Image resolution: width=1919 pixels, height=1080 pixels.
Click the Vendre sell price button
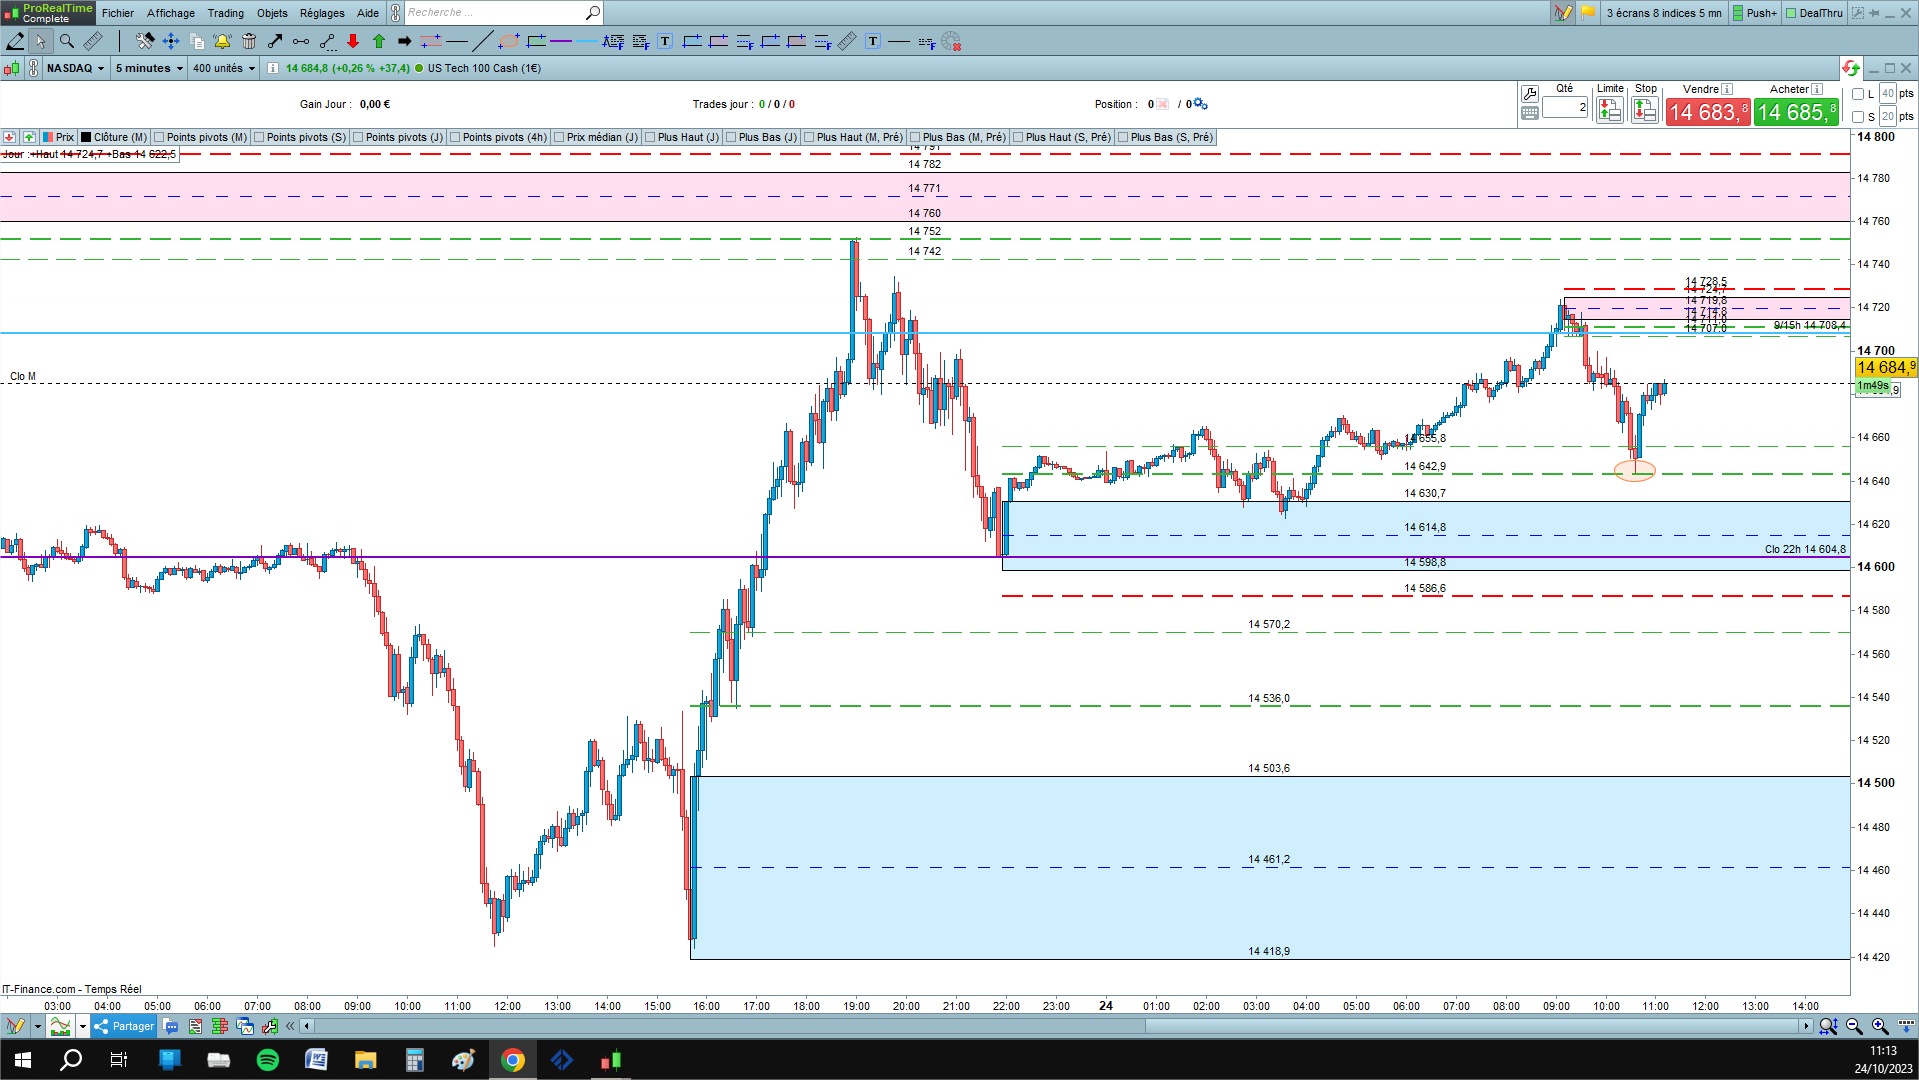pos(1708,112)
